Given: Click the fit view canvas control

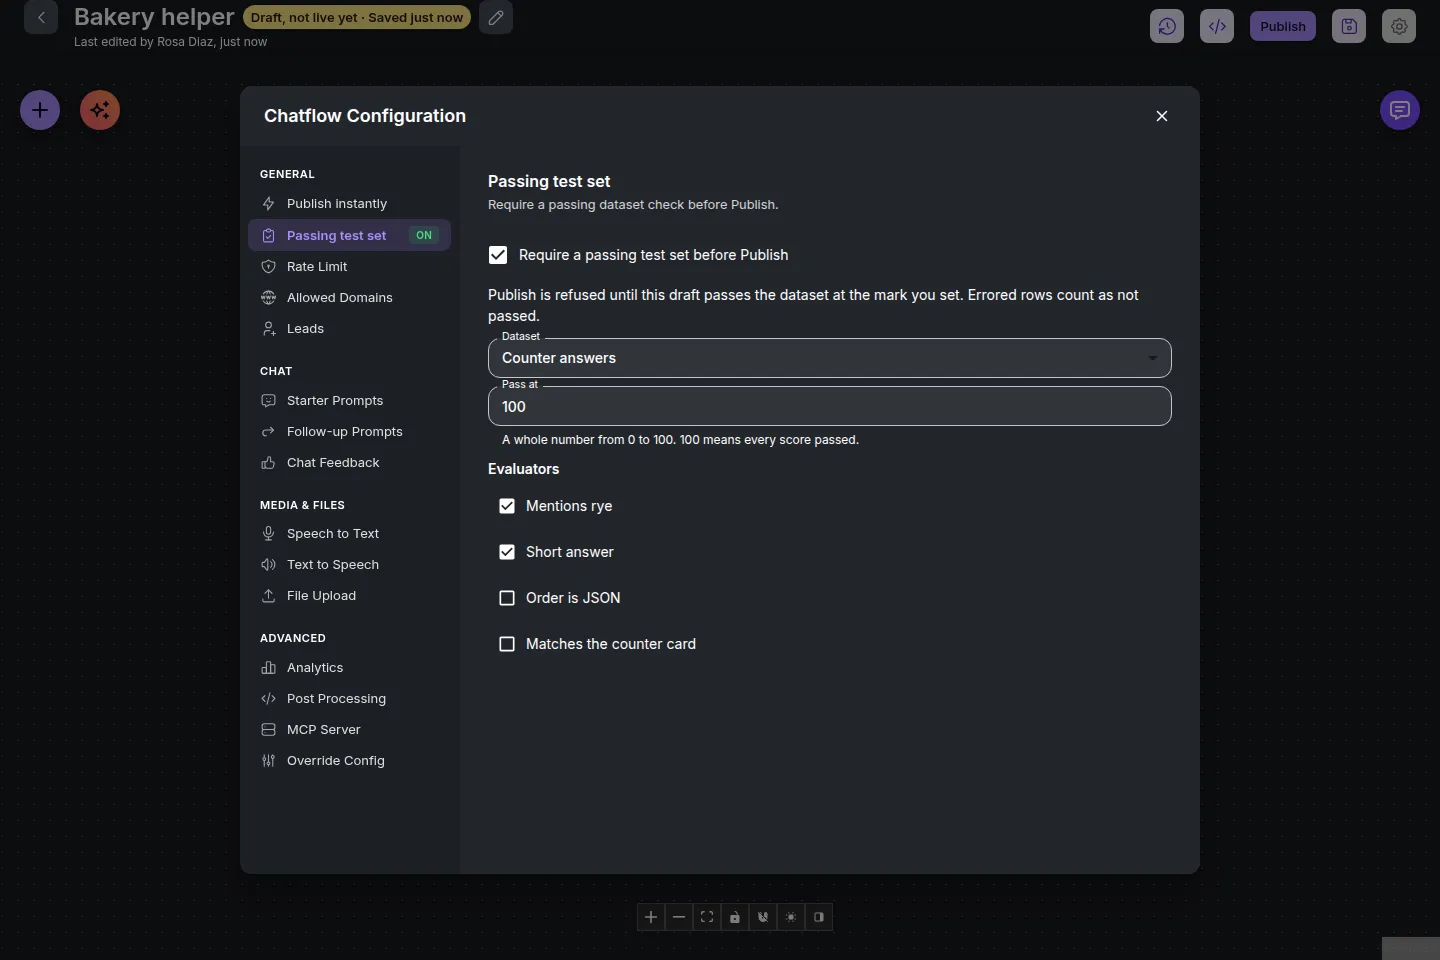Looking at the screenshot, I should pos(707,917).
